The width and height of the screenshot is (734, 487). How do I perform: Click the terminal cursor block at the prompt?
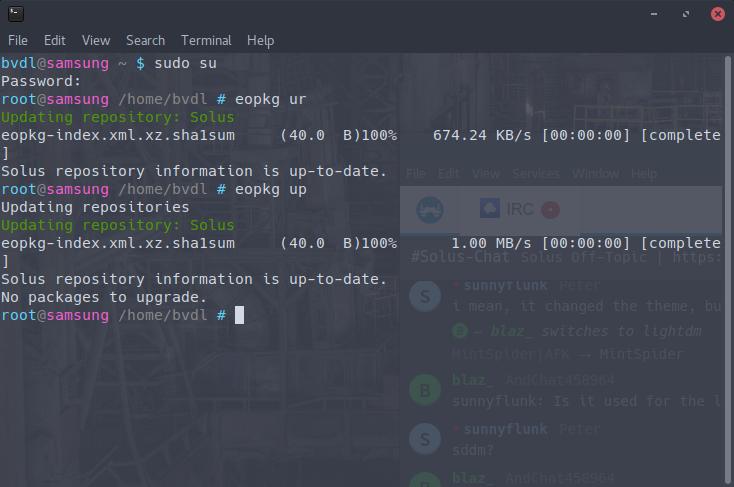[239, 315]
